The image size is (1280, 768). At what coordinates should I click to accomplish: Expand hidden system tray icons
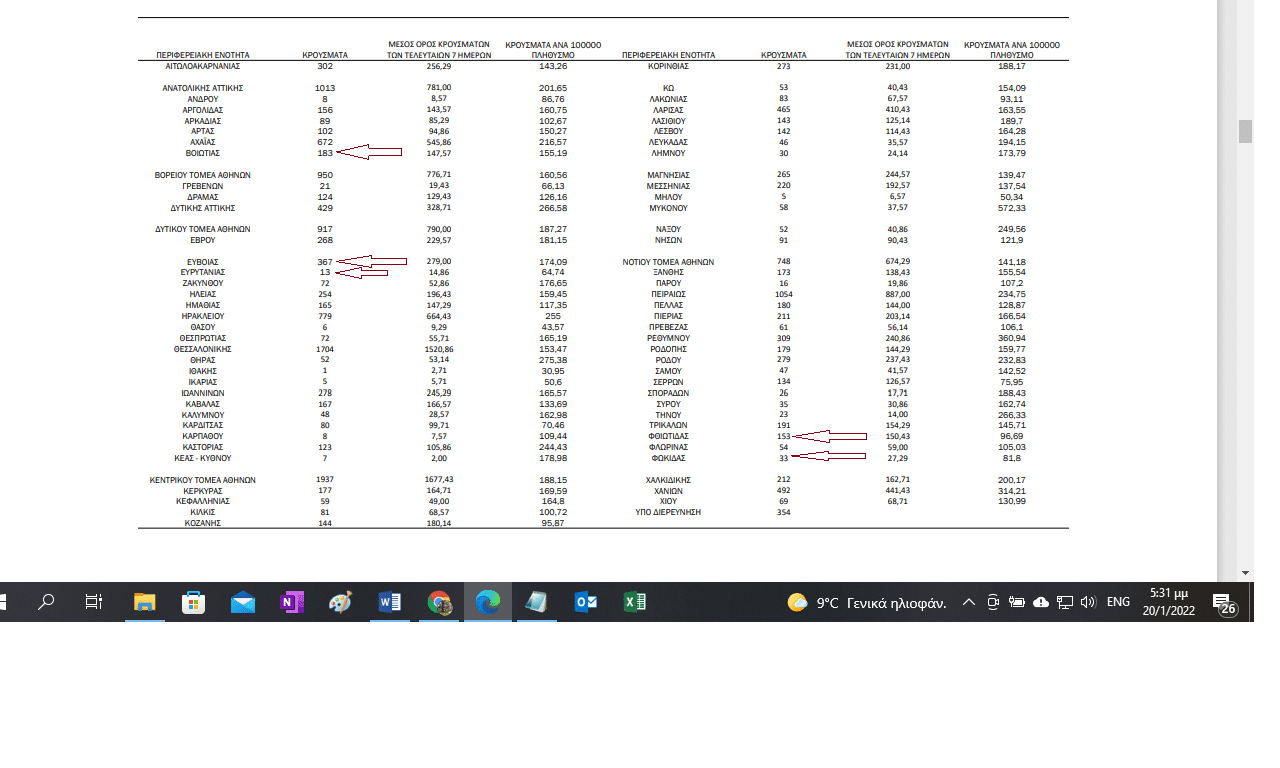click(968, 602)
